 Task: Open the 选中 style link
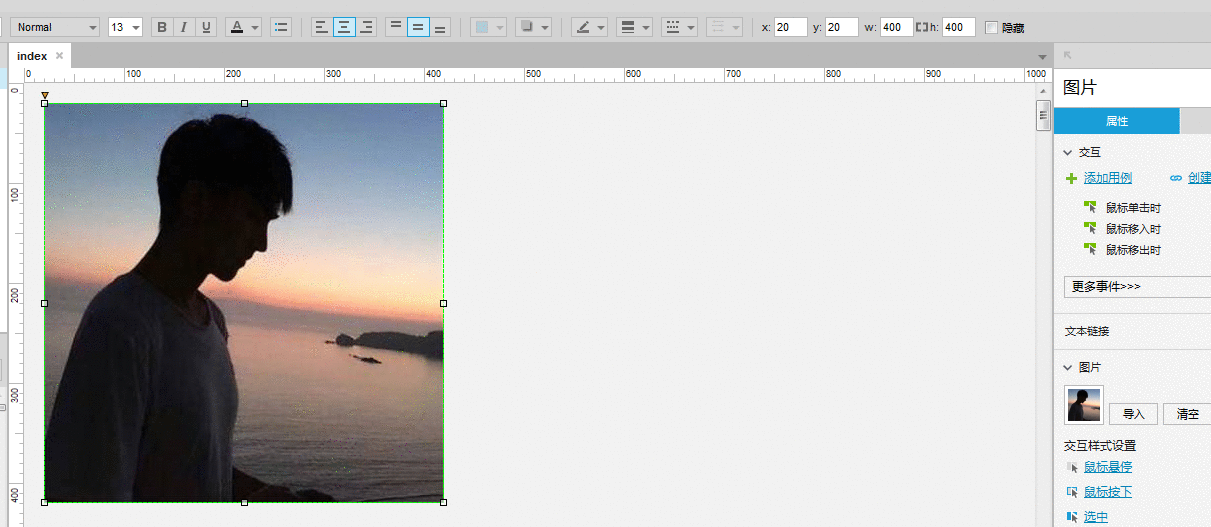tap(1096, 517)
